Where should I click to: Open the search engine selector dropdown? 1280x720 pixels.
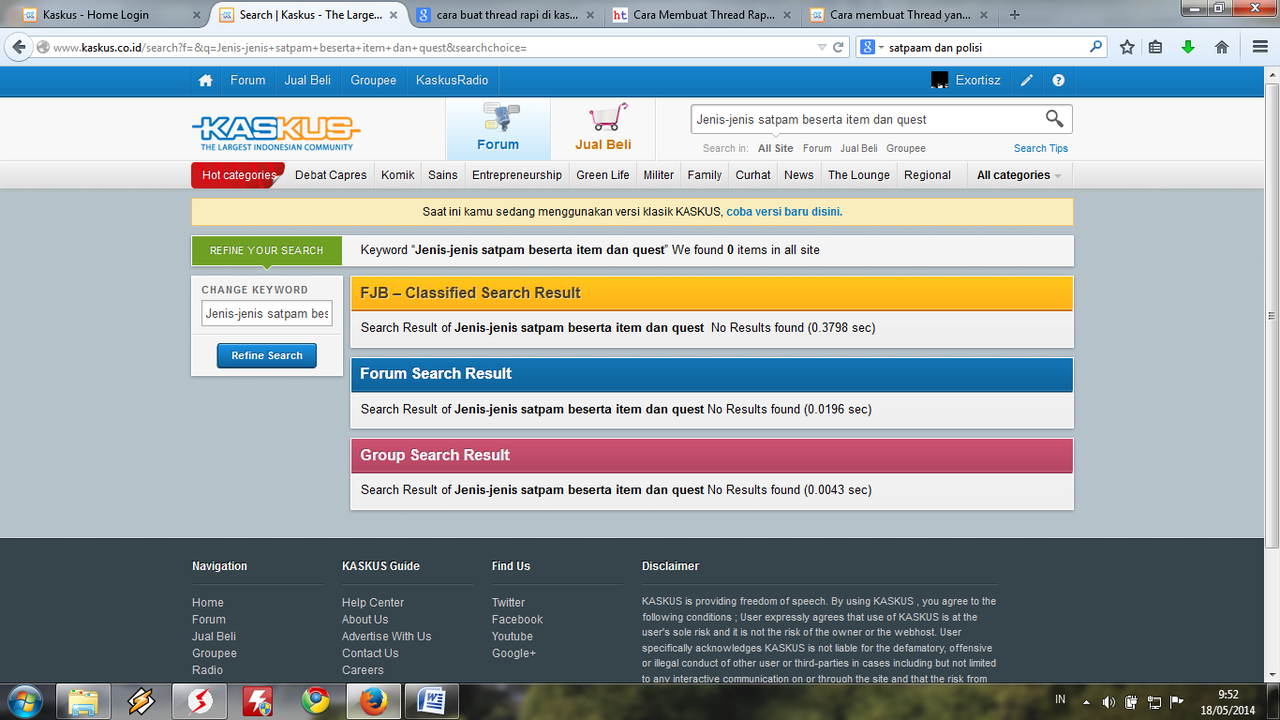click(870, 47)
